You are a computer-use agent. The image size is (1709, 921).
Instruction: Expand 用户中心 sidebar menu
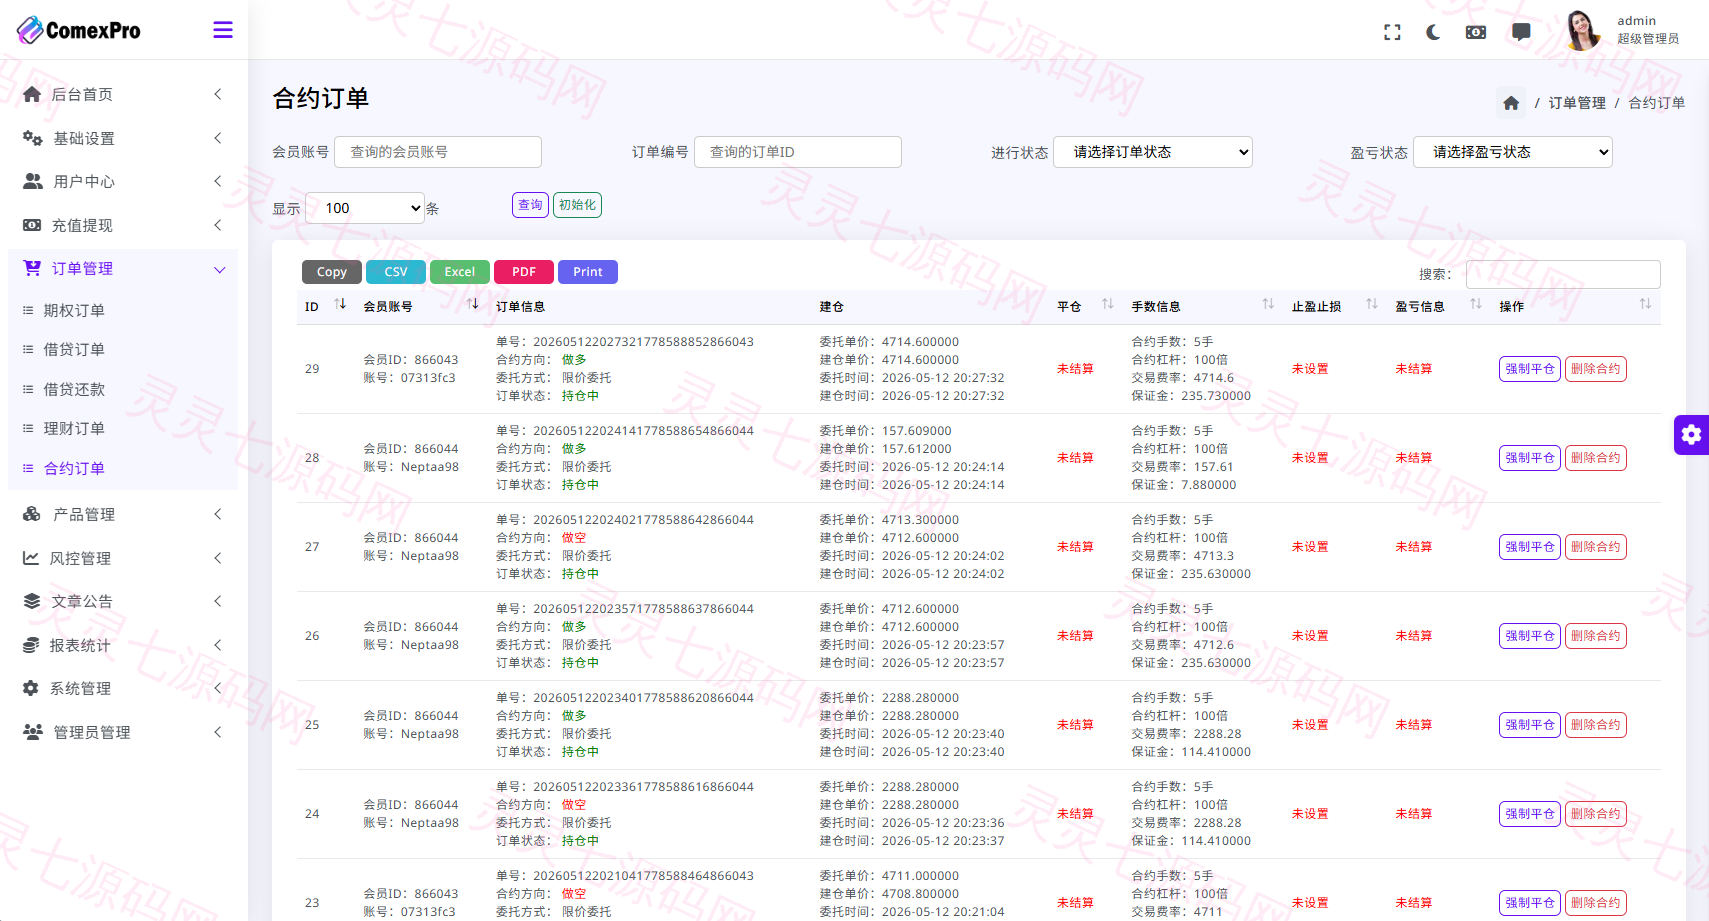coord(123,181)
